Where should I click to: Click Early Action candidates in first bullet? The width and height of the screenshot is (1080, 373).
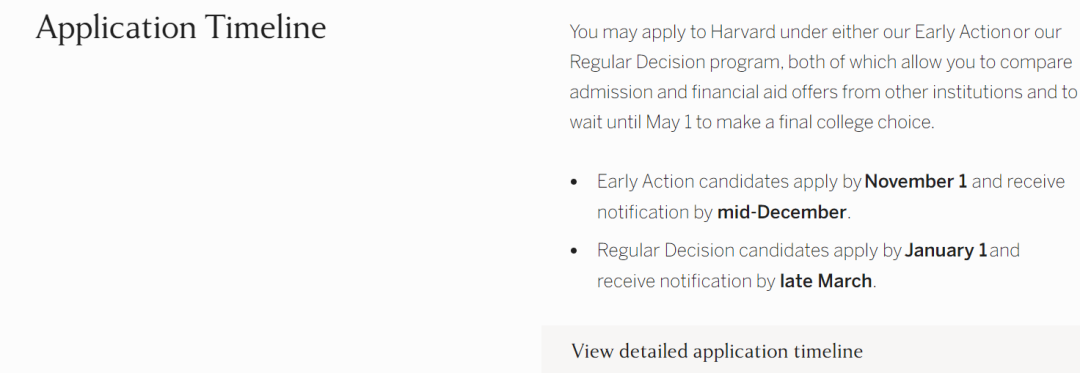[692, 182]
